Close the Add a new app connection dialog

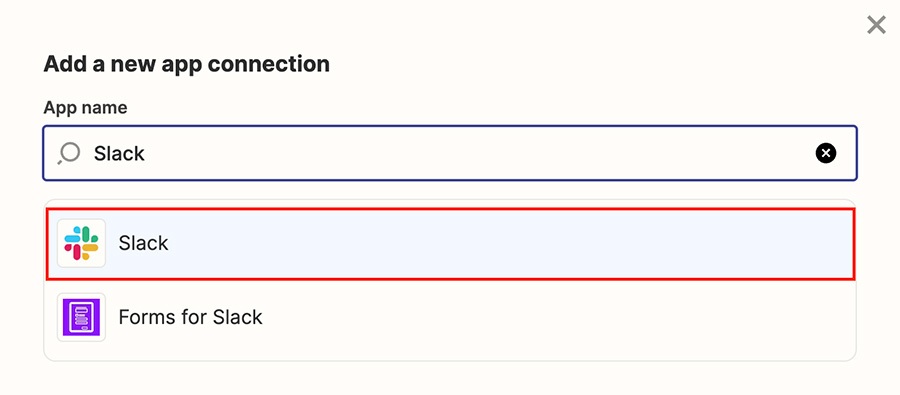pyautogui.click(x=876, y=25)
